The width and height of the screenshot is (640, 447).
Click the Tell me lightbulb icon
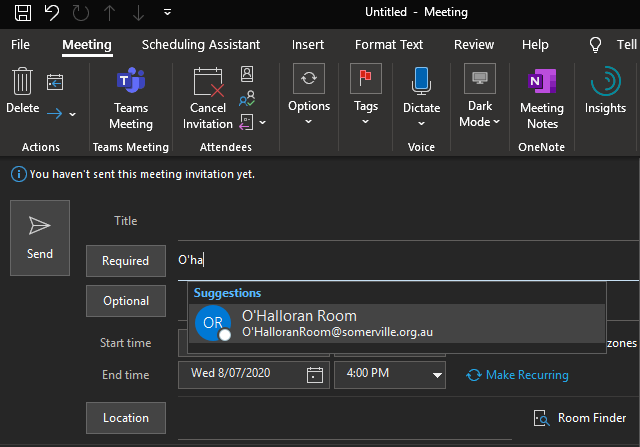(596, 44)
